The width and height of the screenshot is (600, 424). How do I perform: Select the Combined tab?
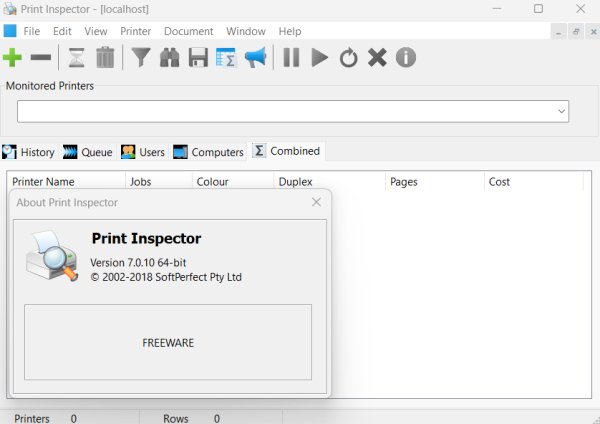(286, 151)
